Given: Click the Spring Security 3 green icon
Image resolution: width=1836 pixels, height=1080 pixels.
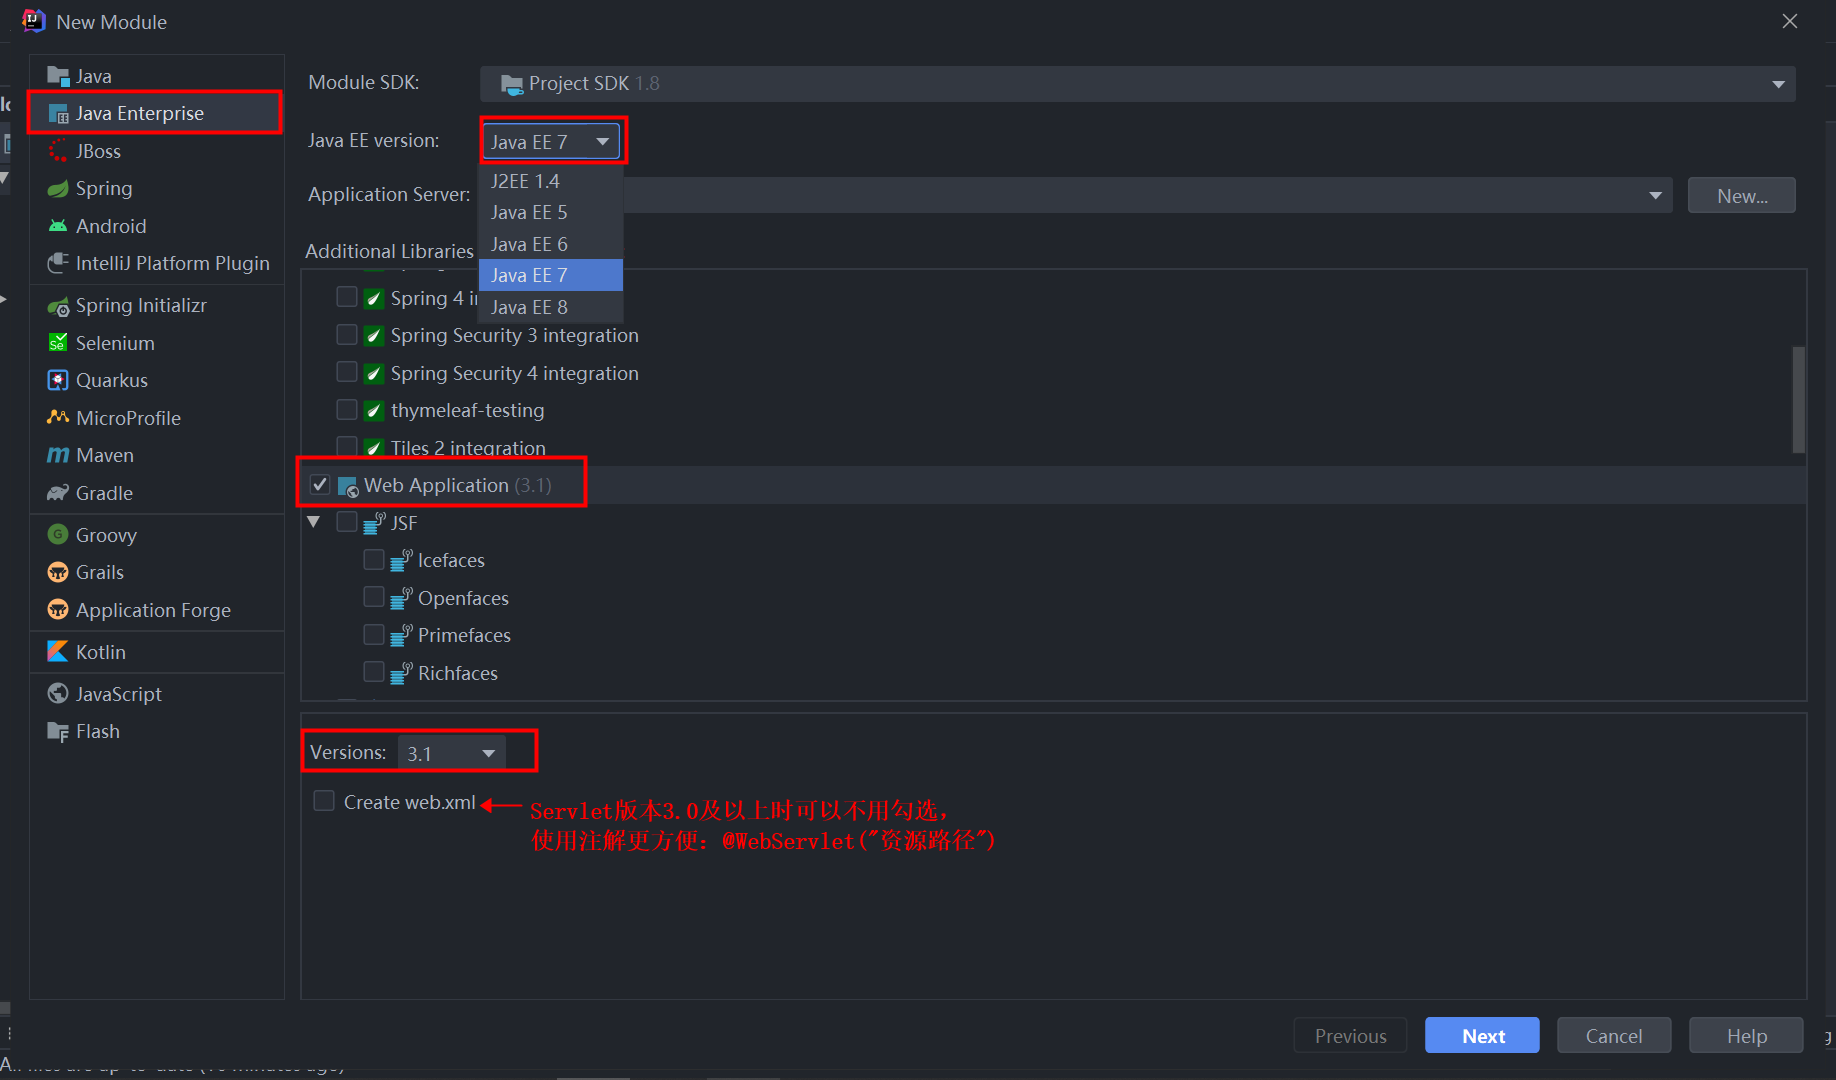Looking at the screenshot, I should [x=374, y=335].
